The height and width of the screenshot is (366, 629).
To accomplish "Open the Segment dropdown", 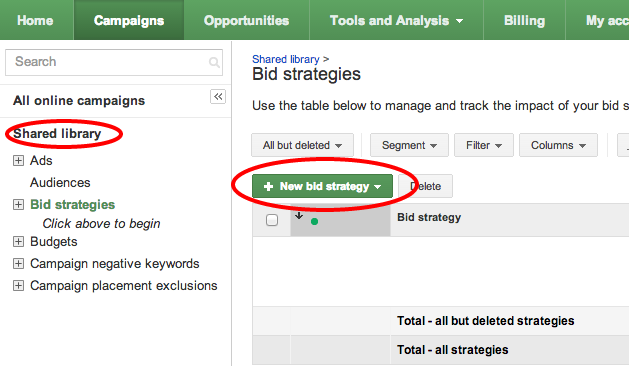I will pos(409,145).
